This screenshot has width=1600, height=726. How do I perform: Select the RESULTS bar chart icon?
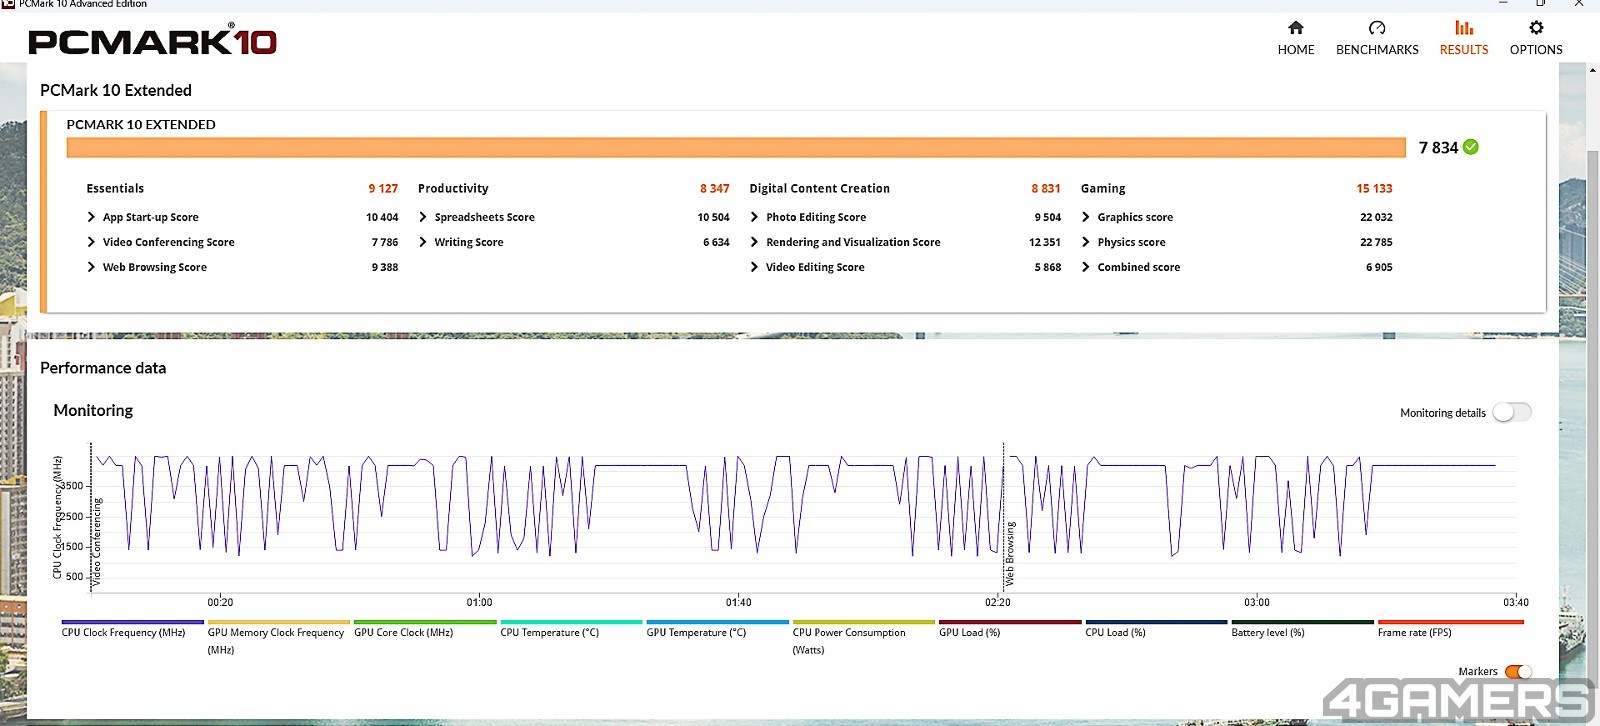[1464, 27]
